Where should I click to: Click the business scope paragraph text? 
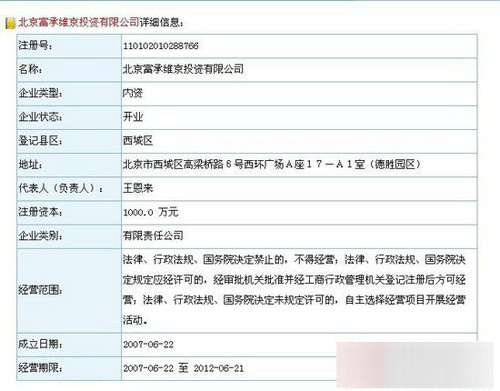click(294, 290)
